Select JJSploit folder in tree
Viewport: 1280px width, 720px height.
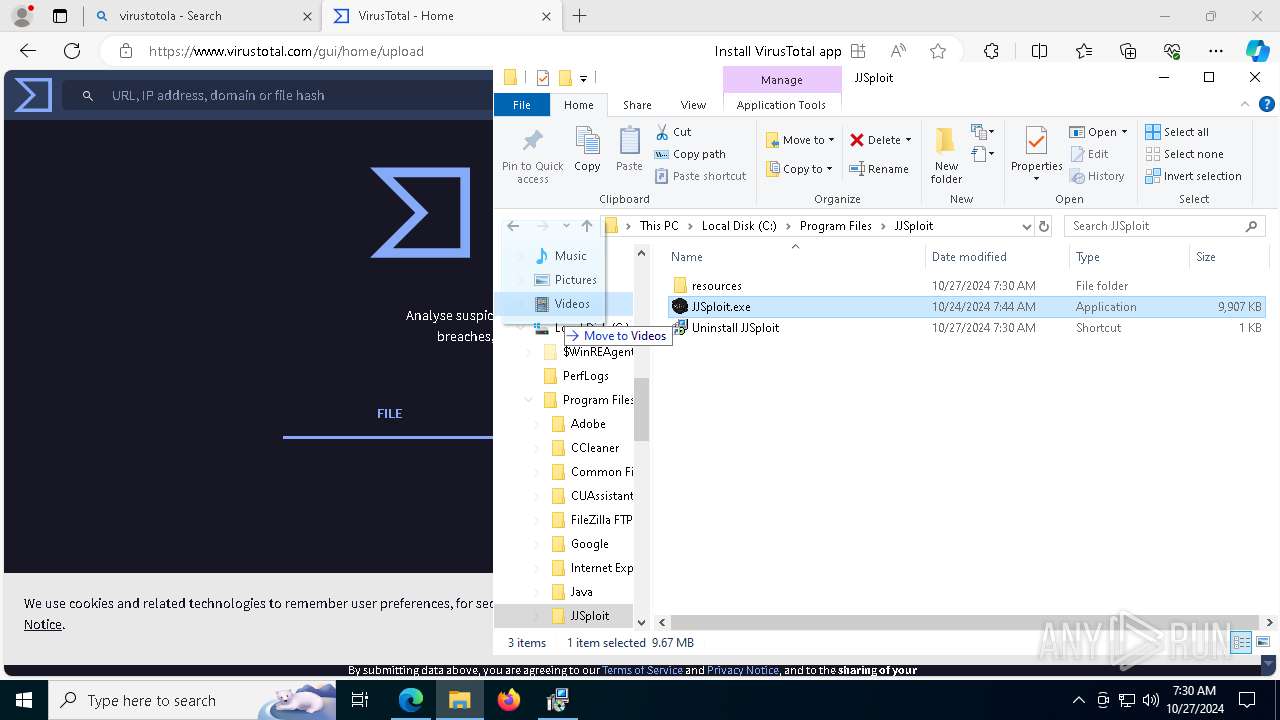(589, 616)
